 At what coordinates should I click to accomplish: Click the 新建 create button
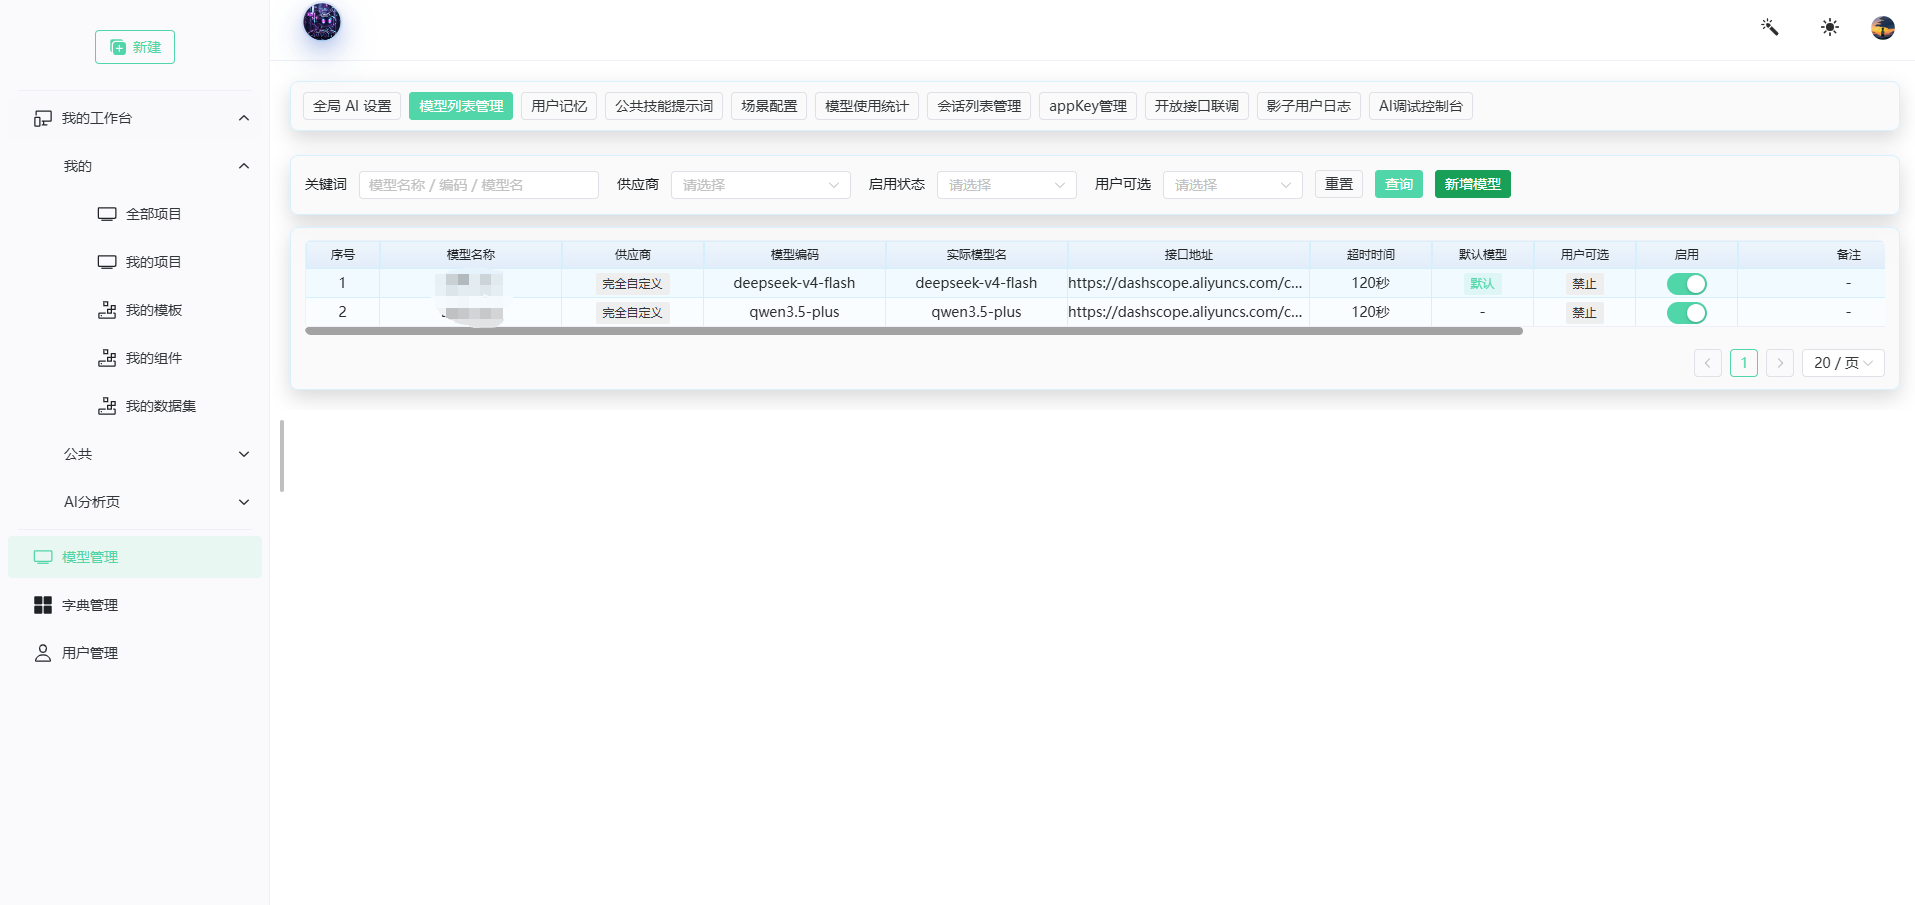click(135, 47)
